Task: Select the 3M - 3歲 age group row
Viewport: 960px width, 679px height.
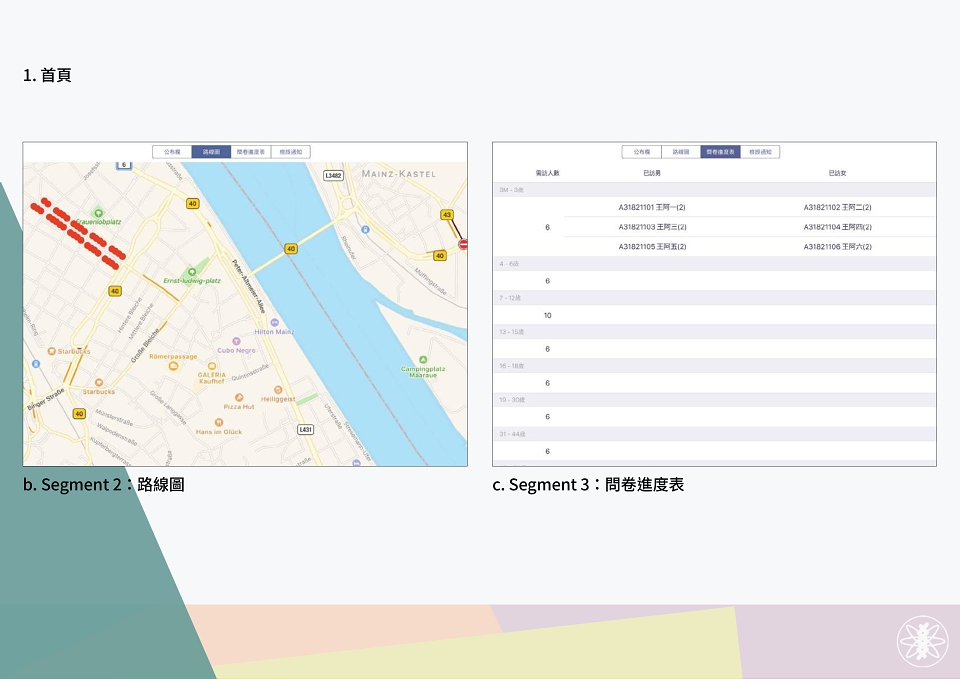Action: [714, 190]
